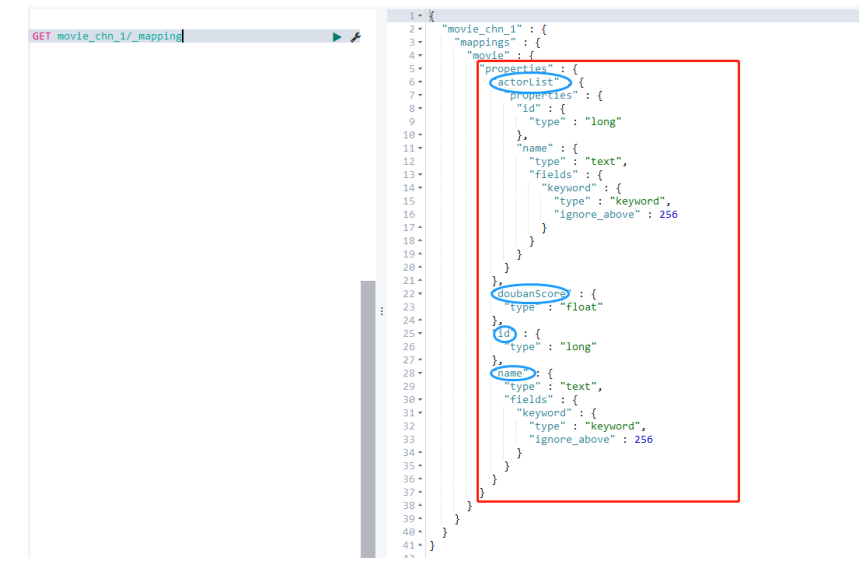This screenshot has height=572, width=863.
Task: Run the GET movie_chn_1/_mapping request
Action: 337,37
